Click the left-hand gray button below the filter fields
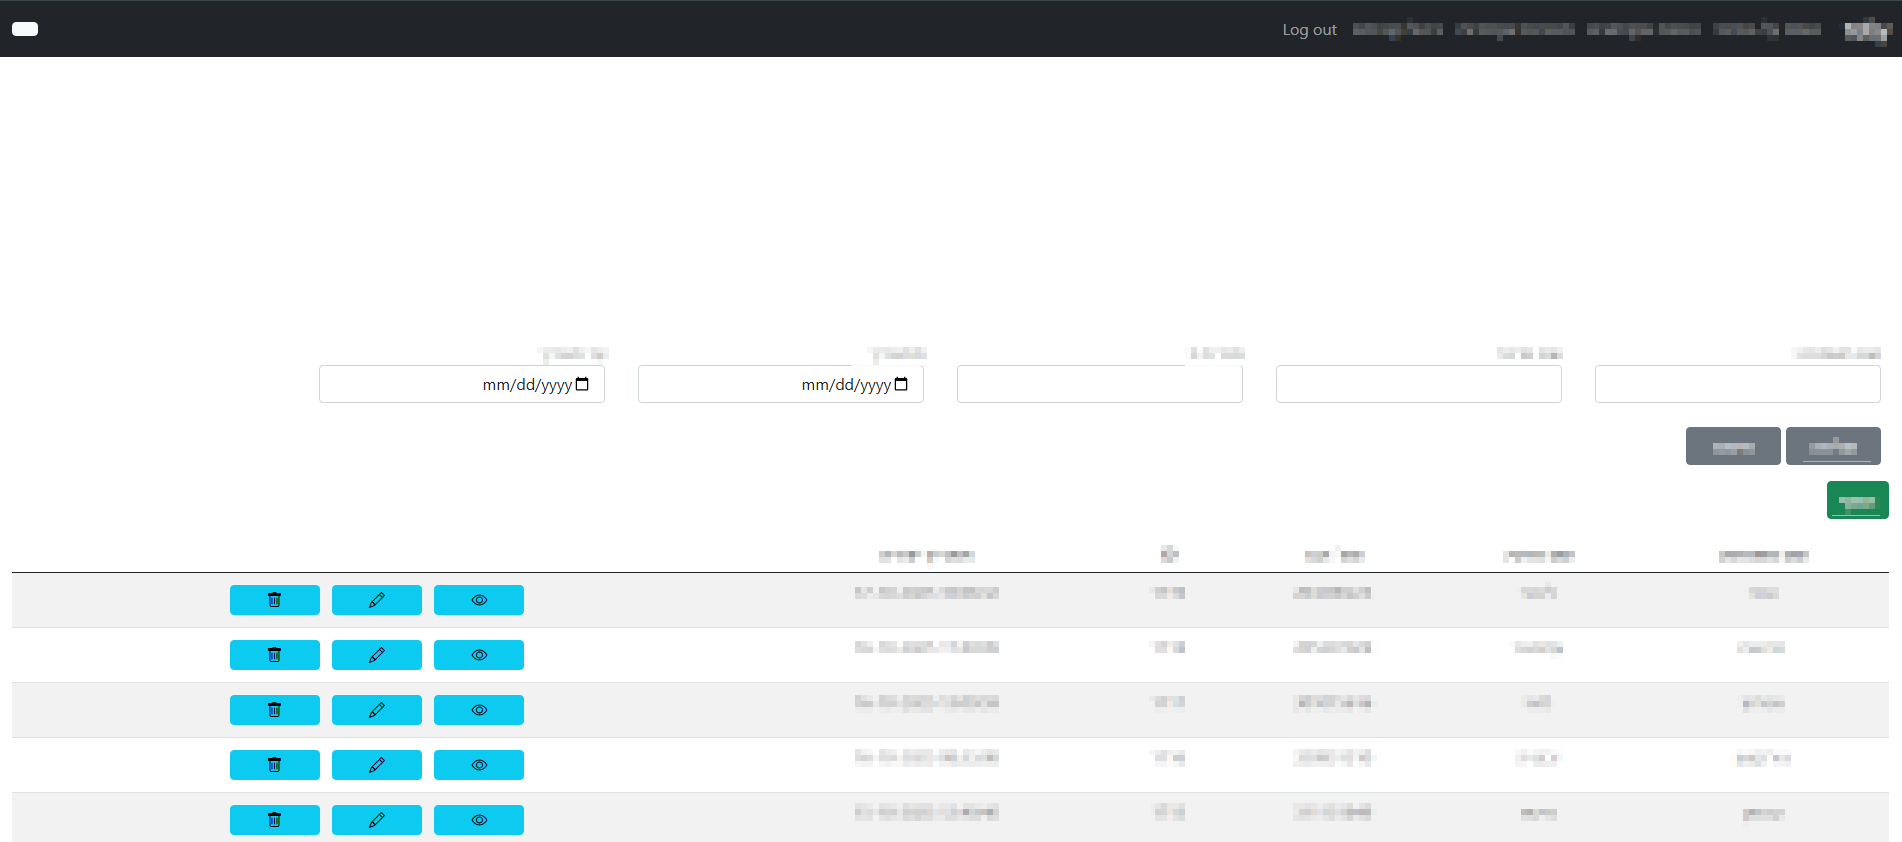Viewport: 1902px width, 842px height. coord(1732,446)
